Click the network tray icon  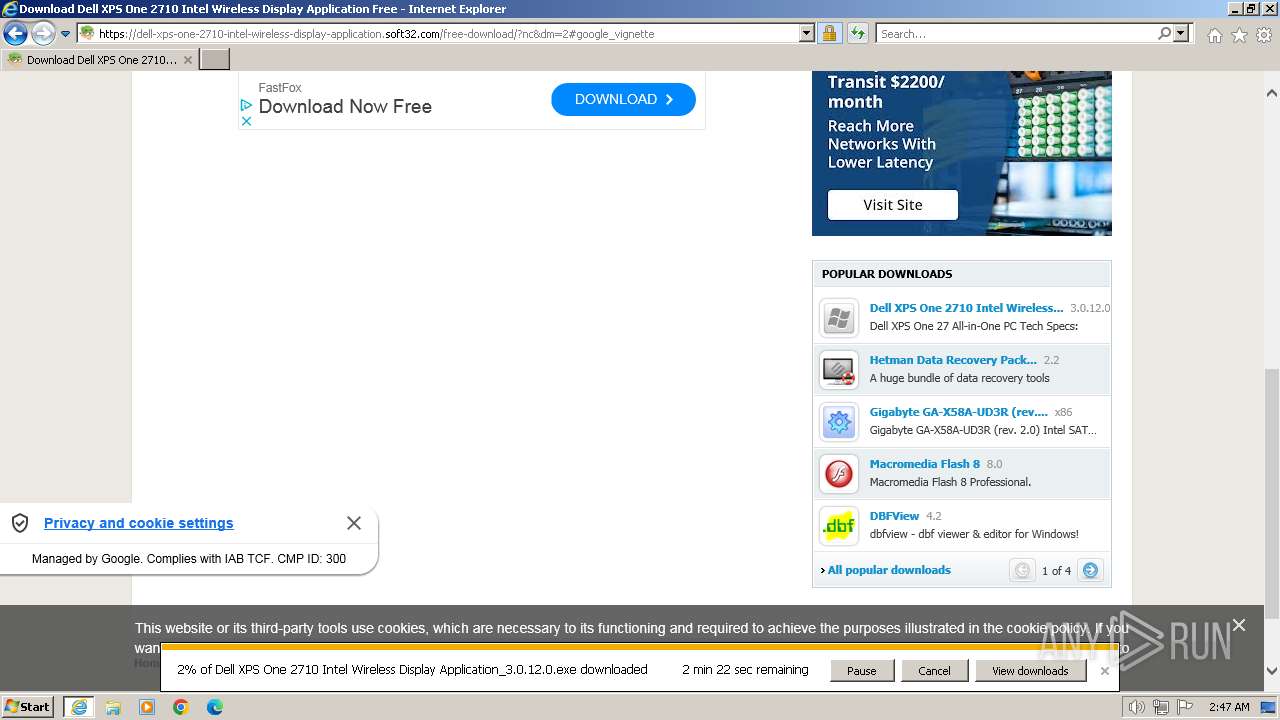1163,707
